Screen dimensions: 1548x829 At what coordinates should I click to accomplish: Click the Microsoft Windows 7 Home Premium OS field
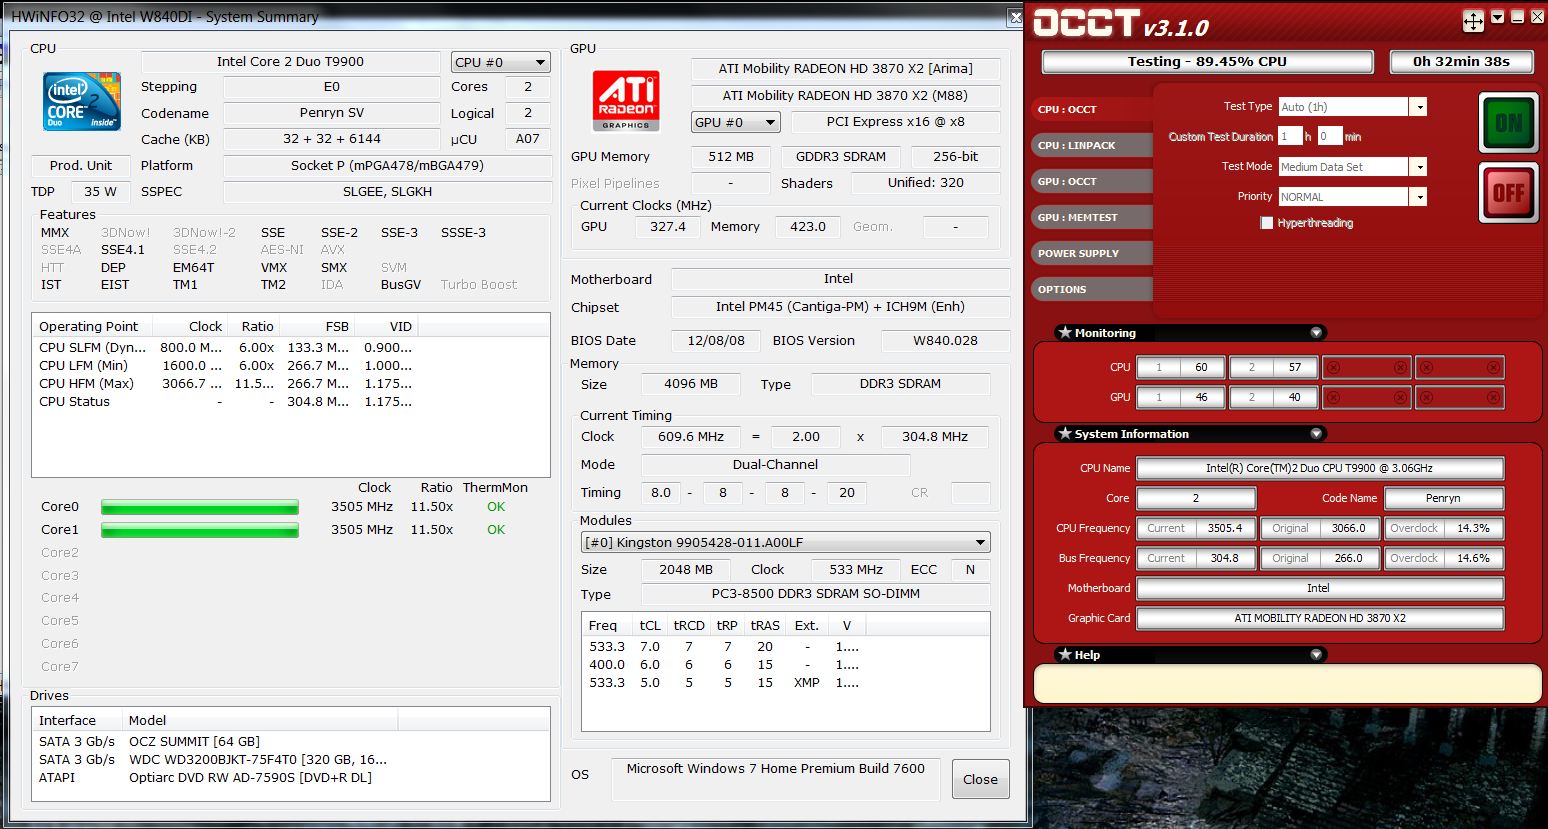pyautogui.click(x=775, y=779)
